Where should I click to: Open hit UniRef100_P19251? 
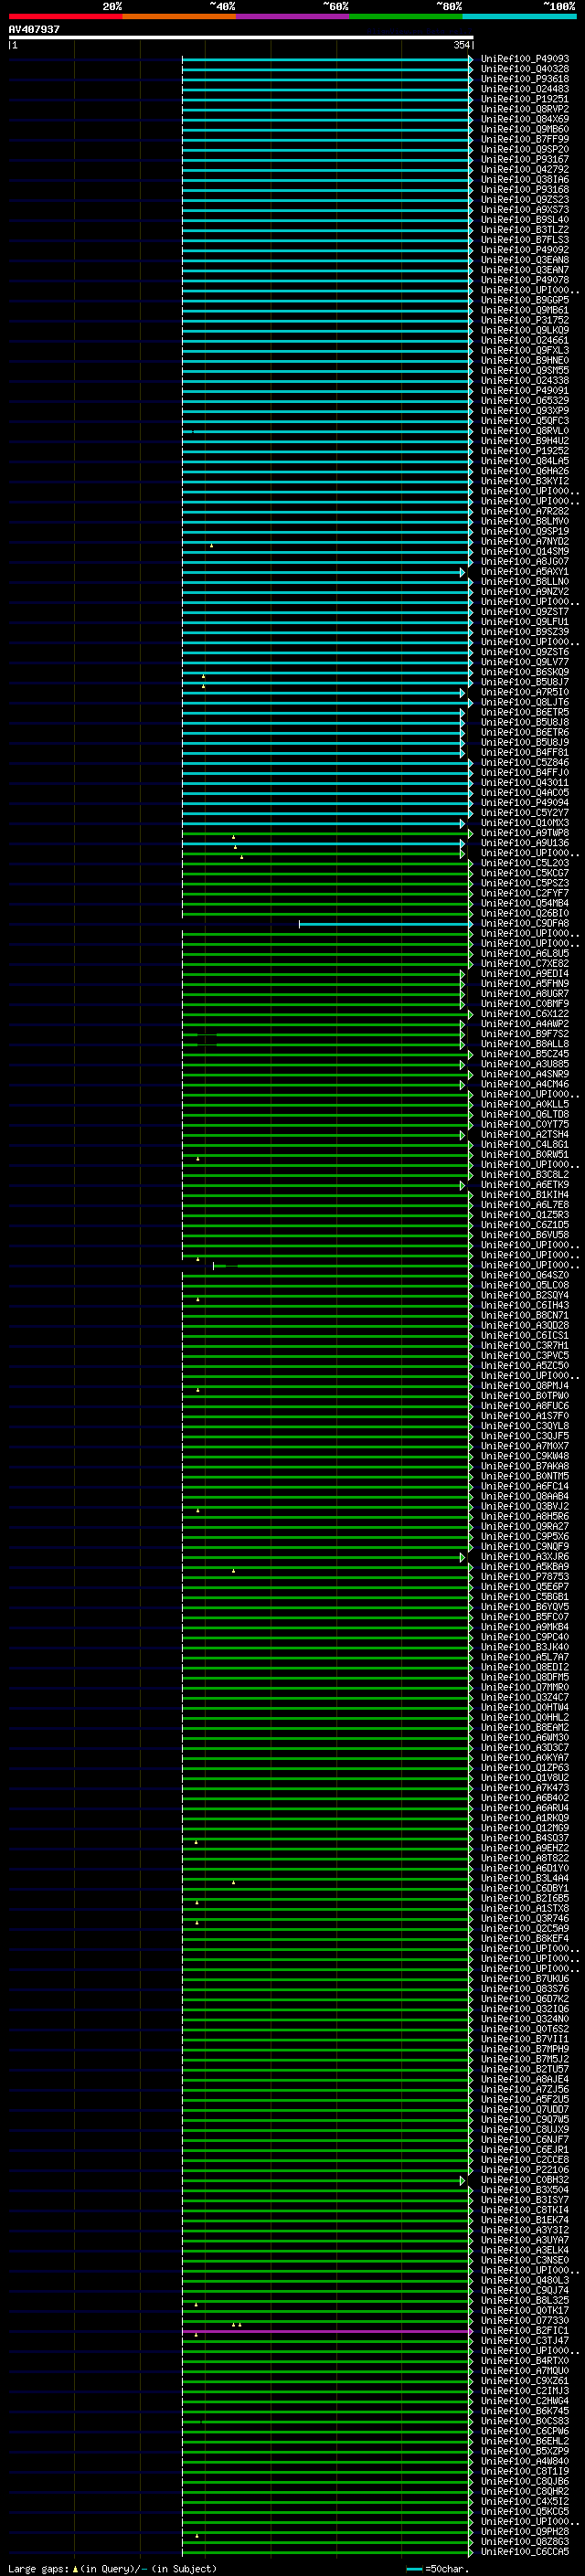pyautogui.click(x=525, y=99)
